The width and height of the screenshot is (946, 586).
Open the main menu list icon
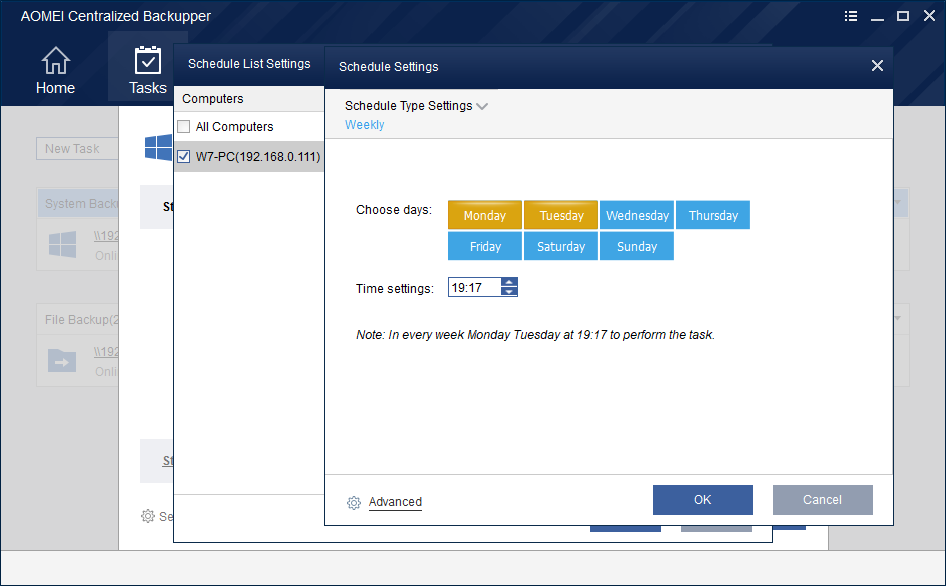point(851,16)
